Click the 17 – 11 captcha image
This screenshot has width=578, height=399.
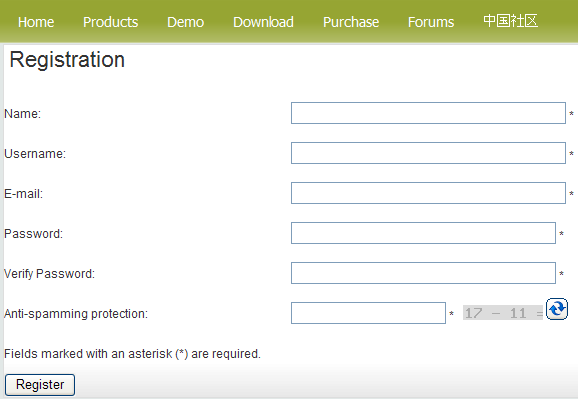(503, 313)
